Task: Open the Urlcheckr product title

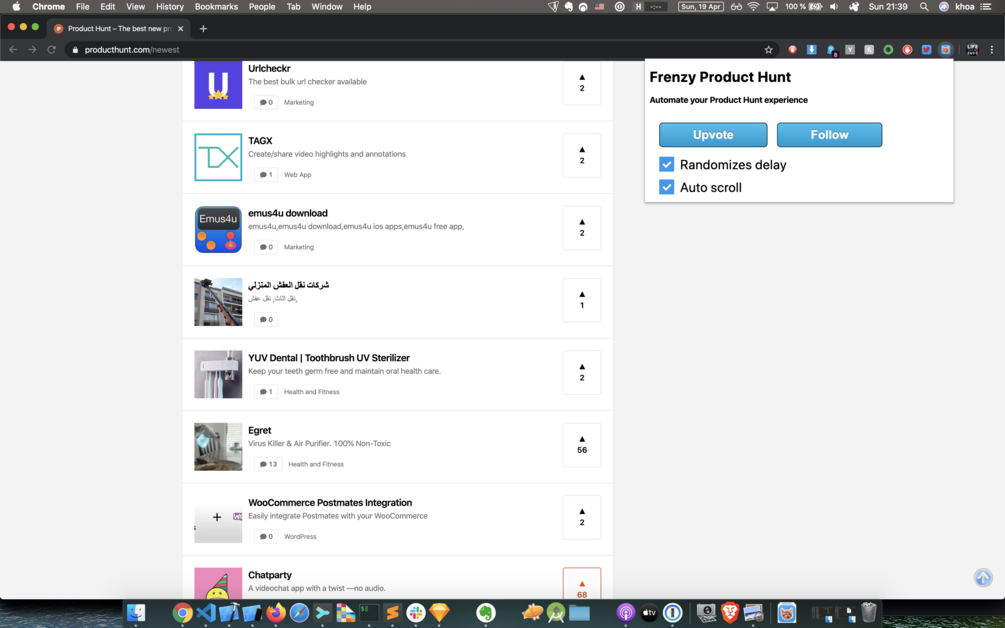Action: (269, 69)
